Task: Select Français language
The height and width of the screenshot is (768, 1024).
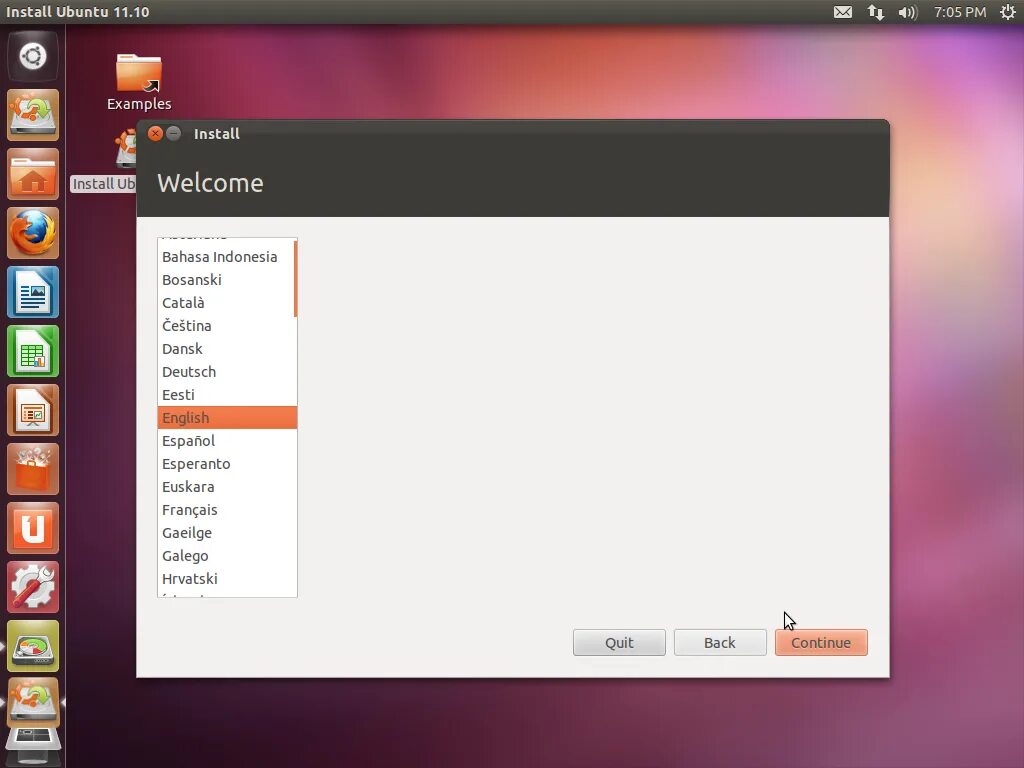Action: tap(227, 509)
